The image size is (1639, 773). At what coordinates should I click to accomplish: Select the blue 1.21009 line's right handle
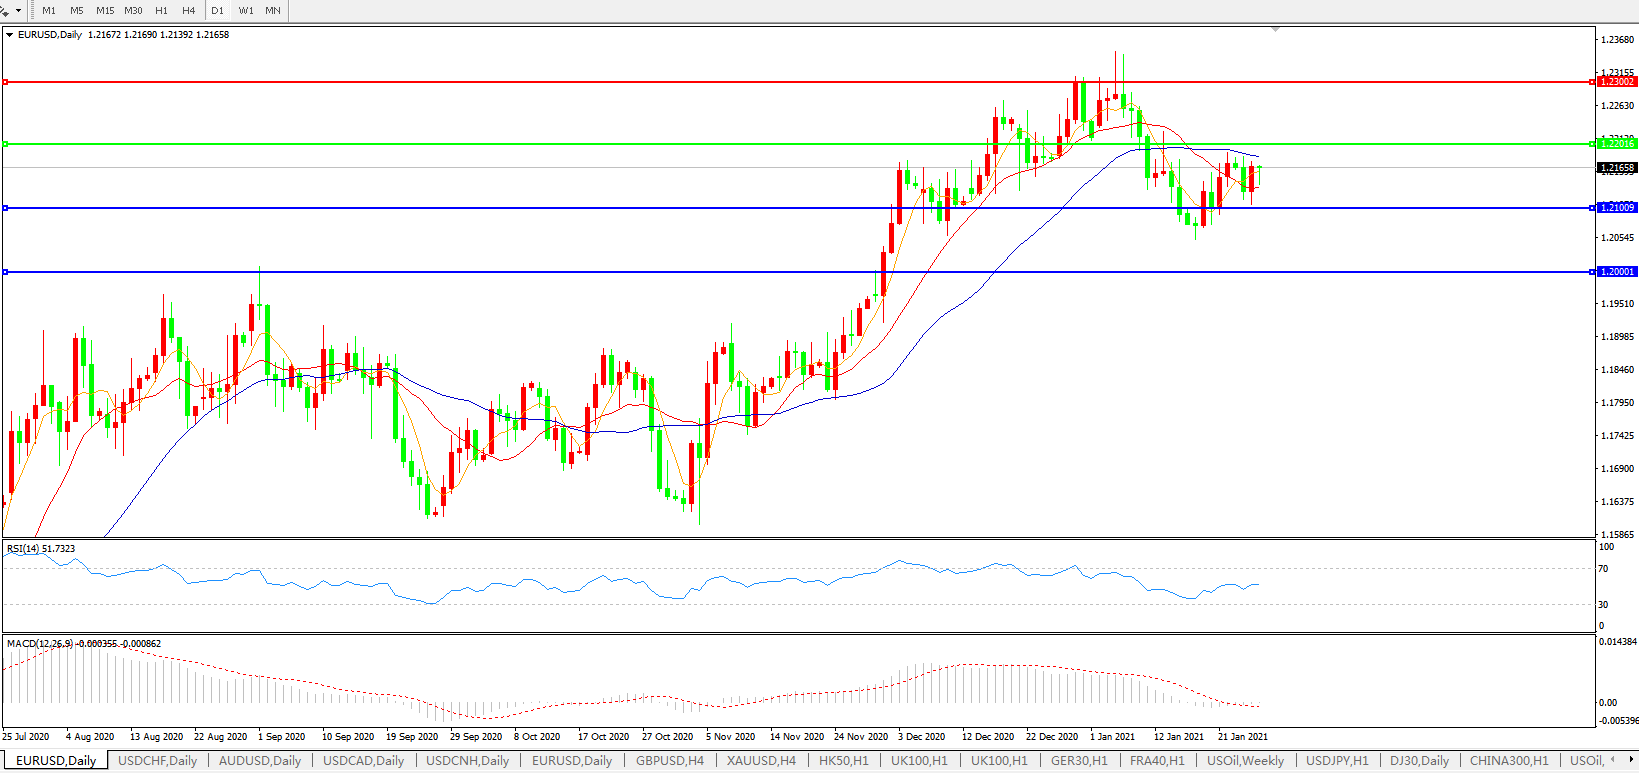[x=1592, y=208]
